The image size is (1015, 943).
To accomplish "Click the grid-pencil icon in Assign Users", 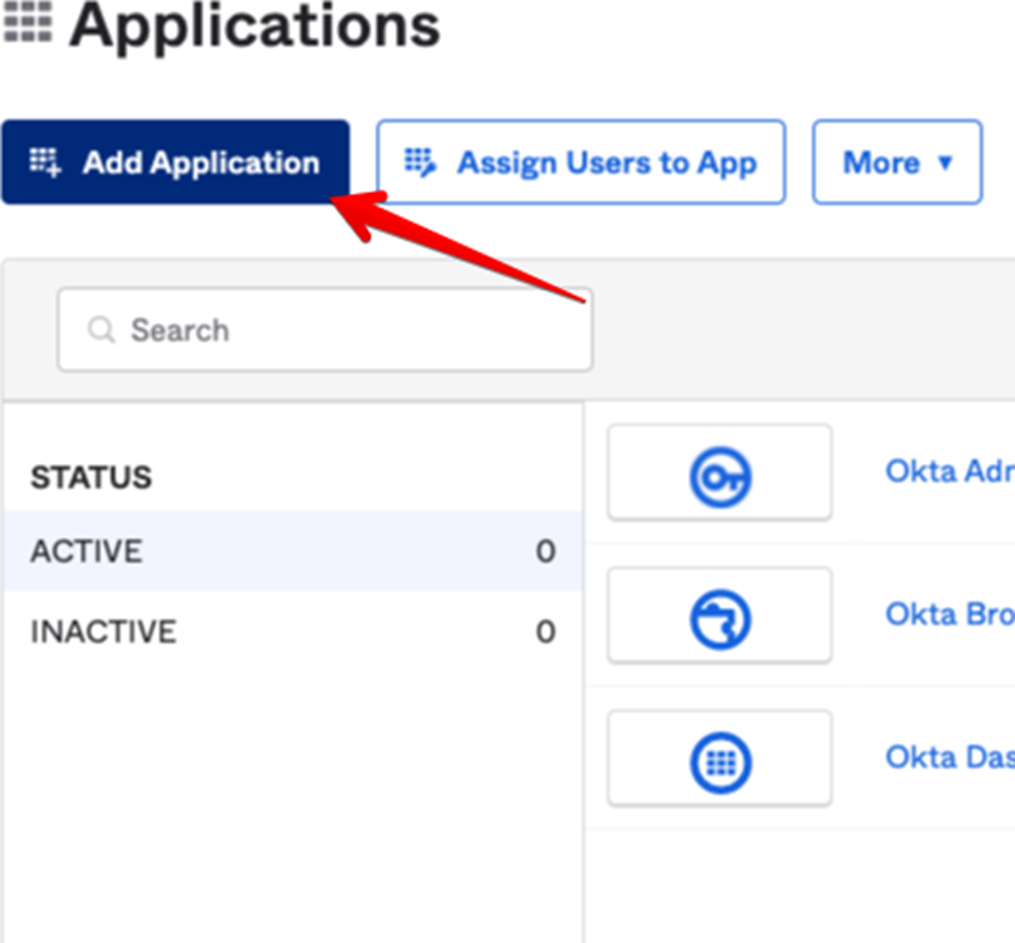I will (420, 162).
